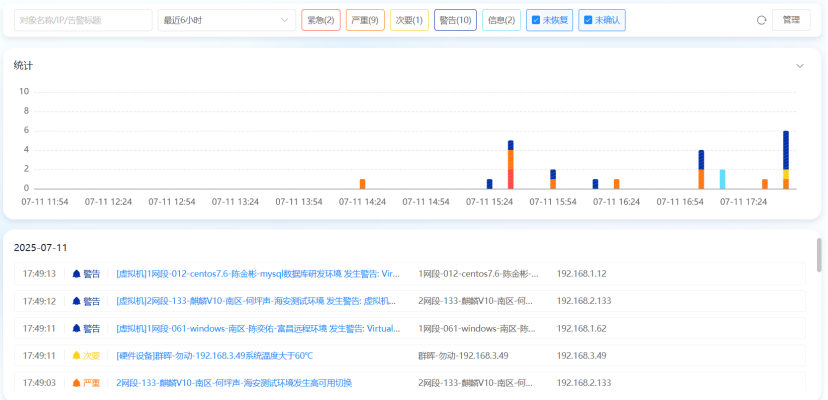Open alert link for 1网段-012-centos7.6 mysql

(258, 274)
